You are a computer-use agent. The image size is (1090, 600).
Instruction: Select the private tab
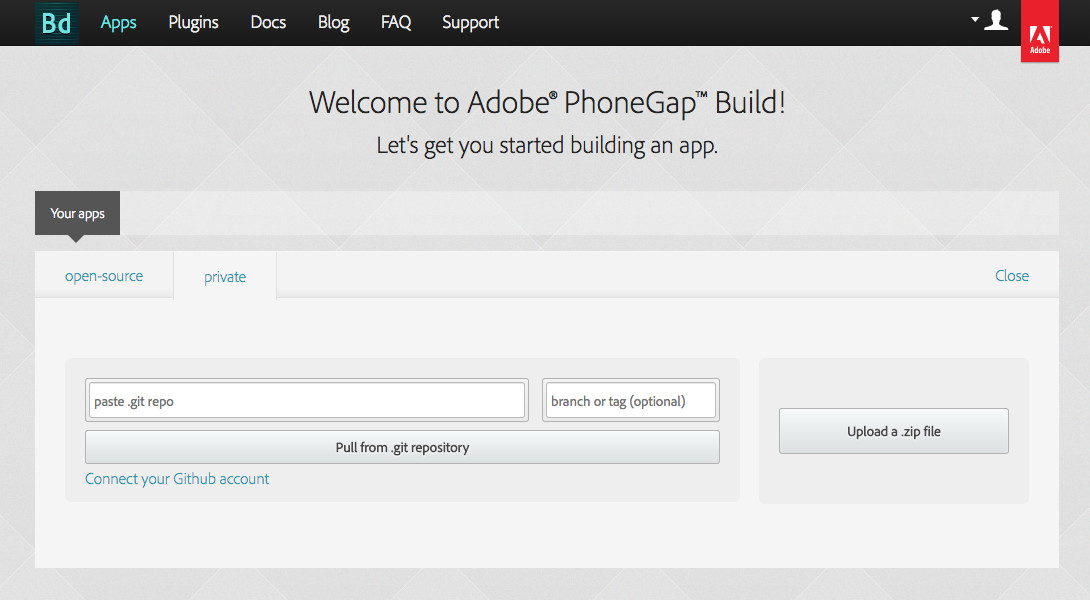pos(224,276)
